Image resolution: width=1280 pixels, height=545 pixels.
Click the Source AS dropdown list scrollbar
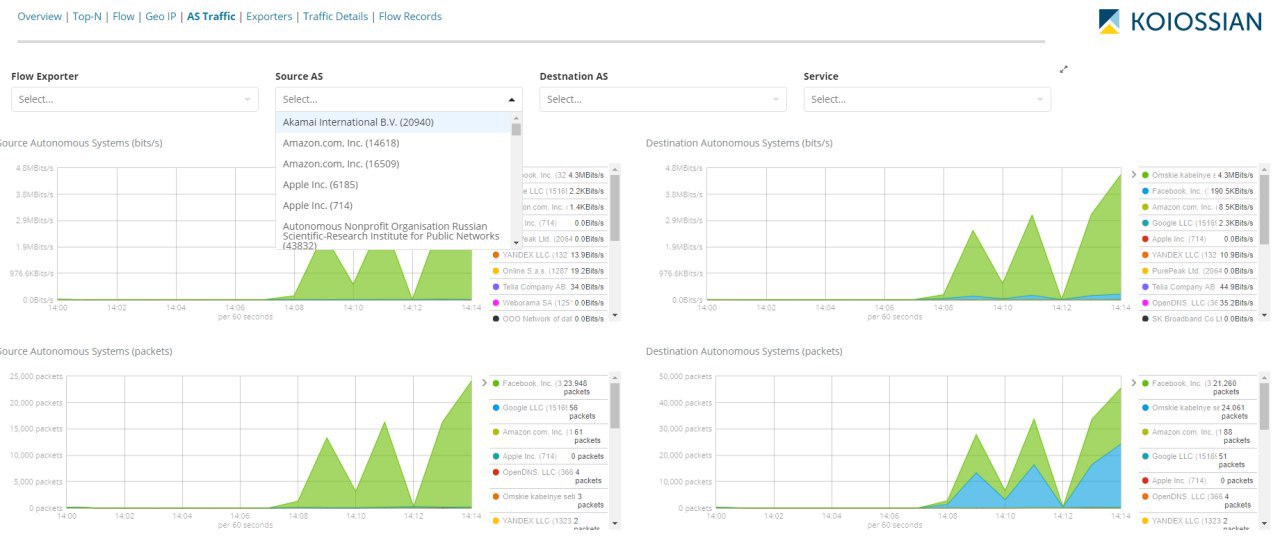[x=516, y=180]
